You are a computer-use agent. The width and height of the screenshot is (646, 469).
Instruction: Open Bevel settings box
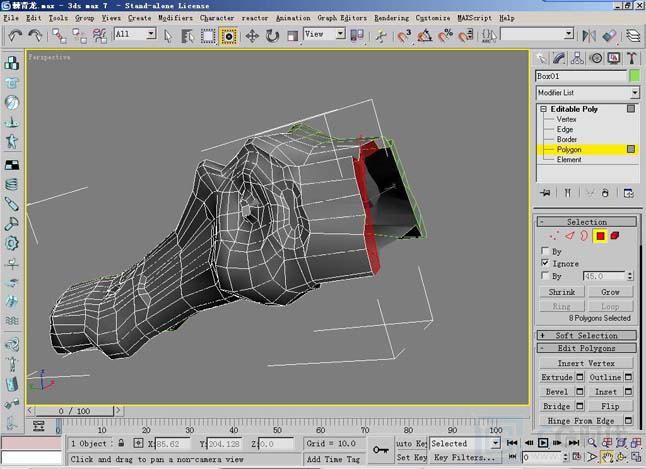tap(580, 391)
